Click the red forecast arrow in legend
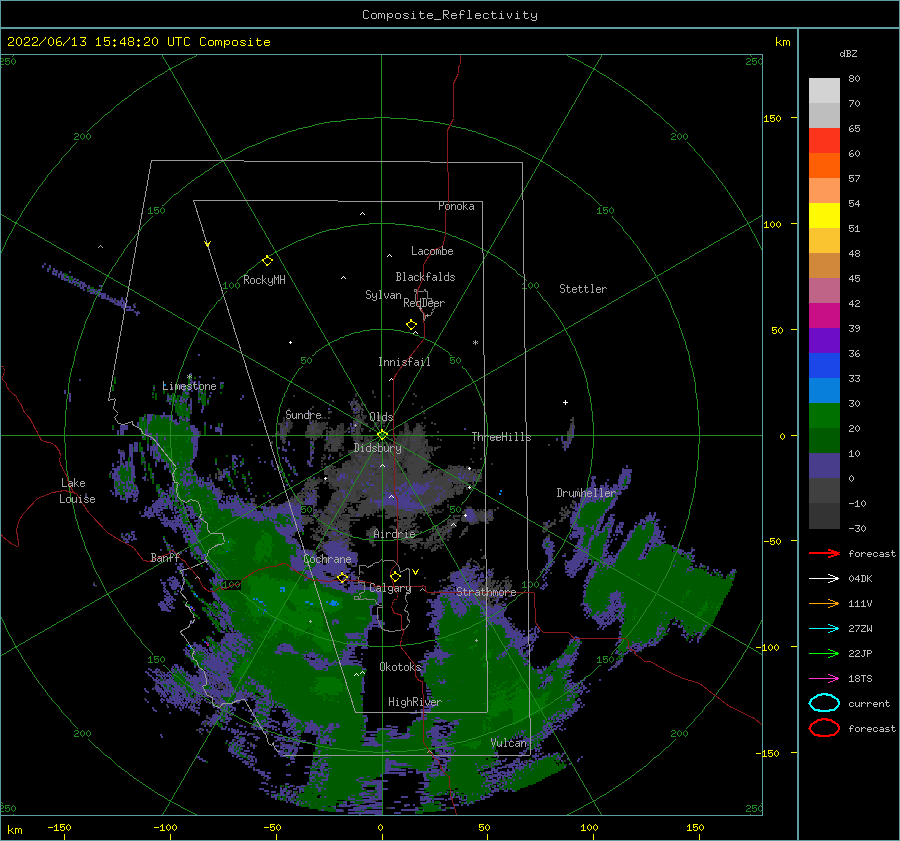 tap(825, 553)
